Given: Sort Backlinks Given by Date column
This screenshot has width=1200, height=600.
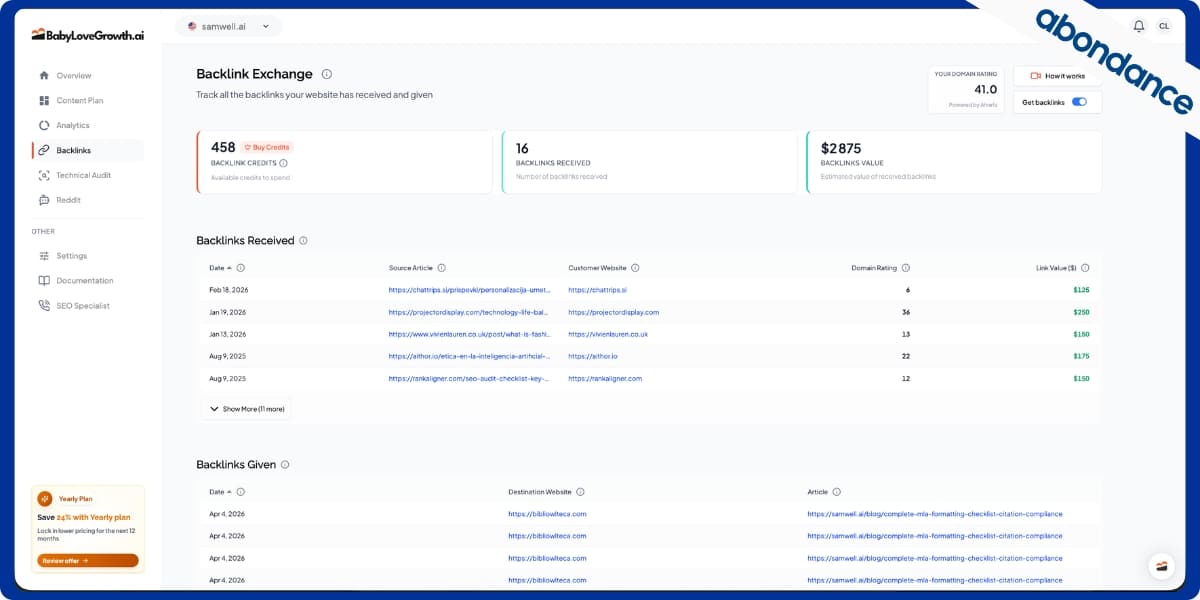Looking at the screenshot, I should coord(220,492).
